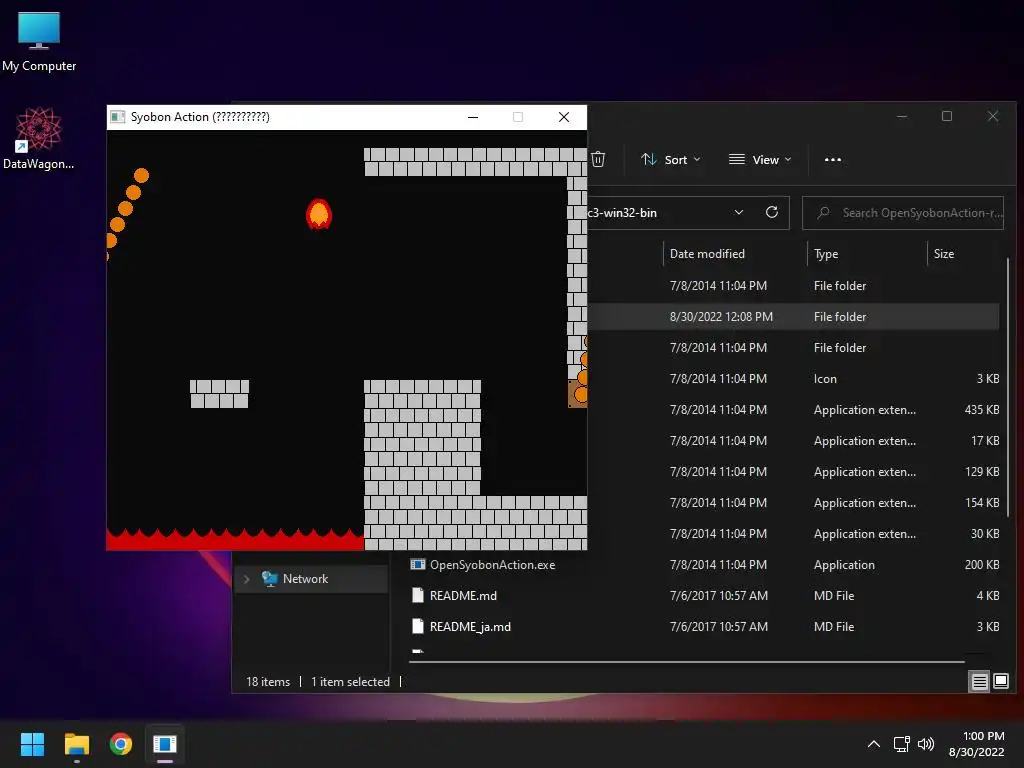Click the README_ja.md file icon
The width and height of the screenshot is (1024, 768).
click(x=418, y=626)
